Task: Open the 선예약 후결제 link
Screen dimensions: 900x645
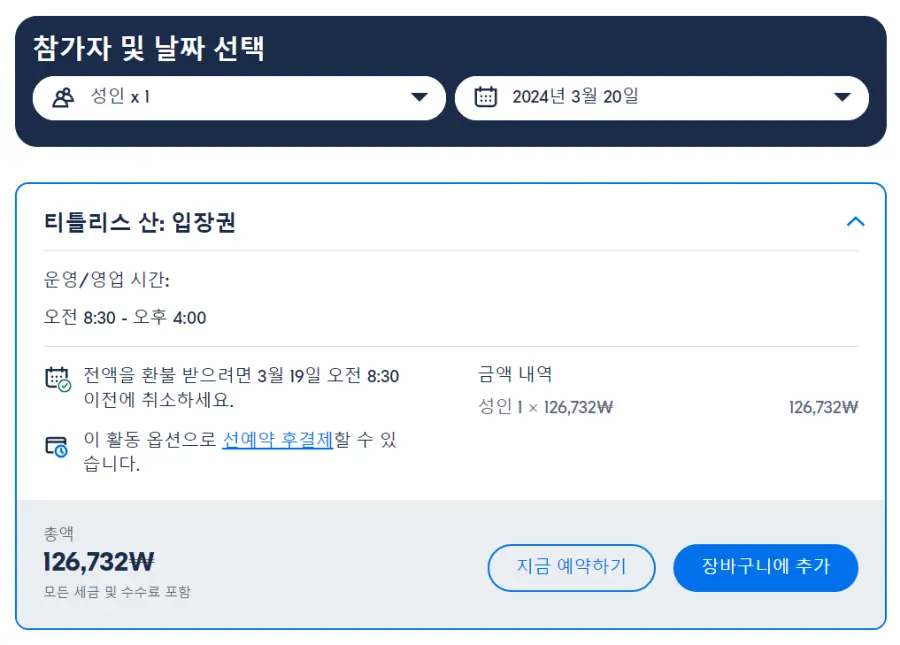Action: (x=277, y=440)
